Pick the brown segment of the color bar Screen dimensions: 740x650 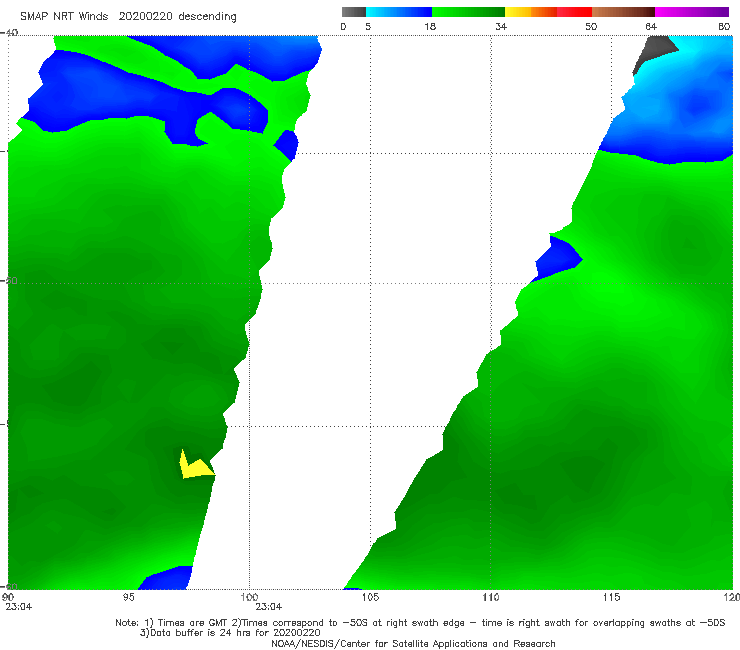coord(623,12)
